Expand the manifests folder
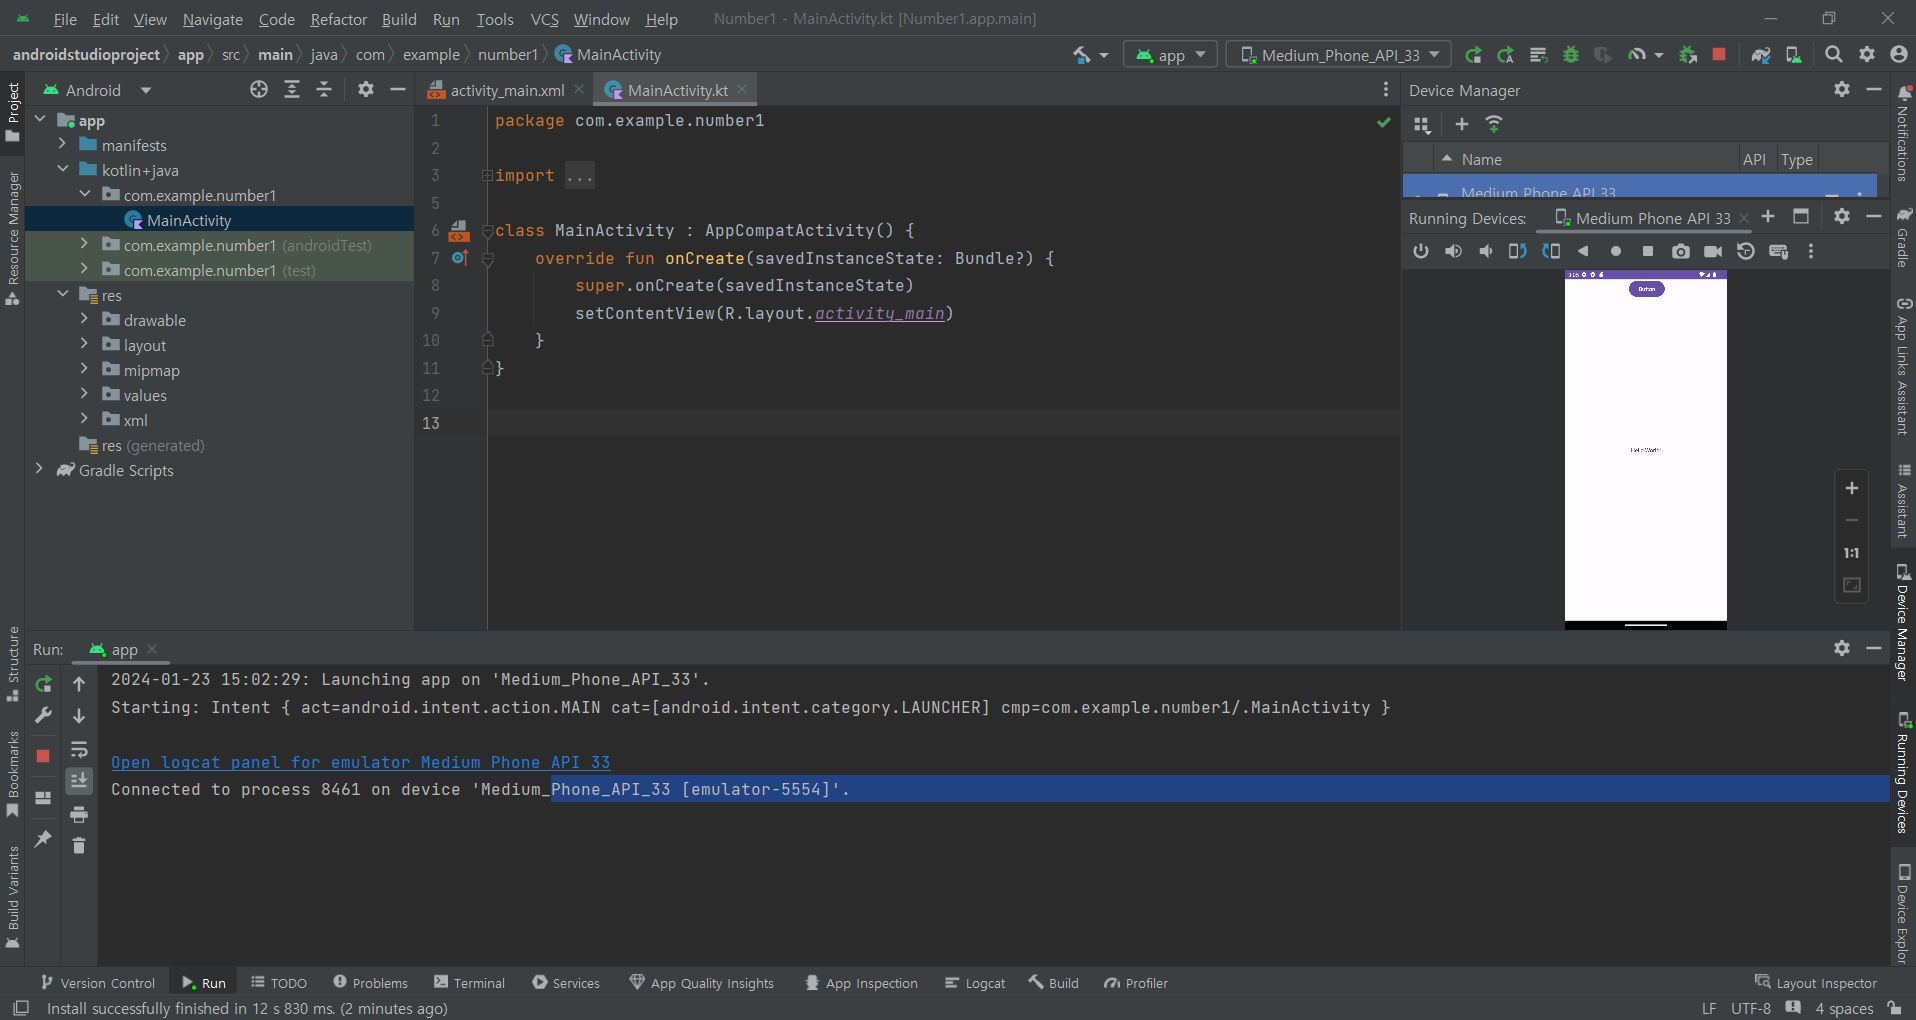This screenshot has width=1916, height=1020. (x=63, y=144)
